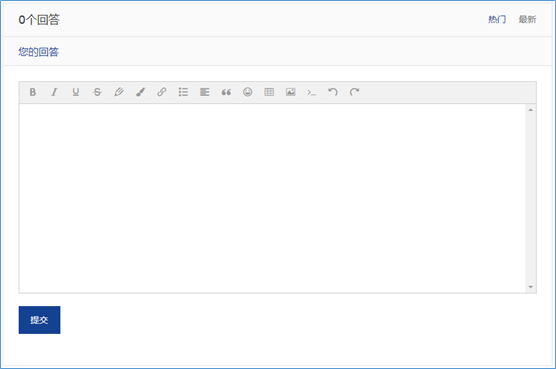Screen dimensions: 556x369
Task: Click the editor scrollbar down arrow
Action: click(530, 287)
